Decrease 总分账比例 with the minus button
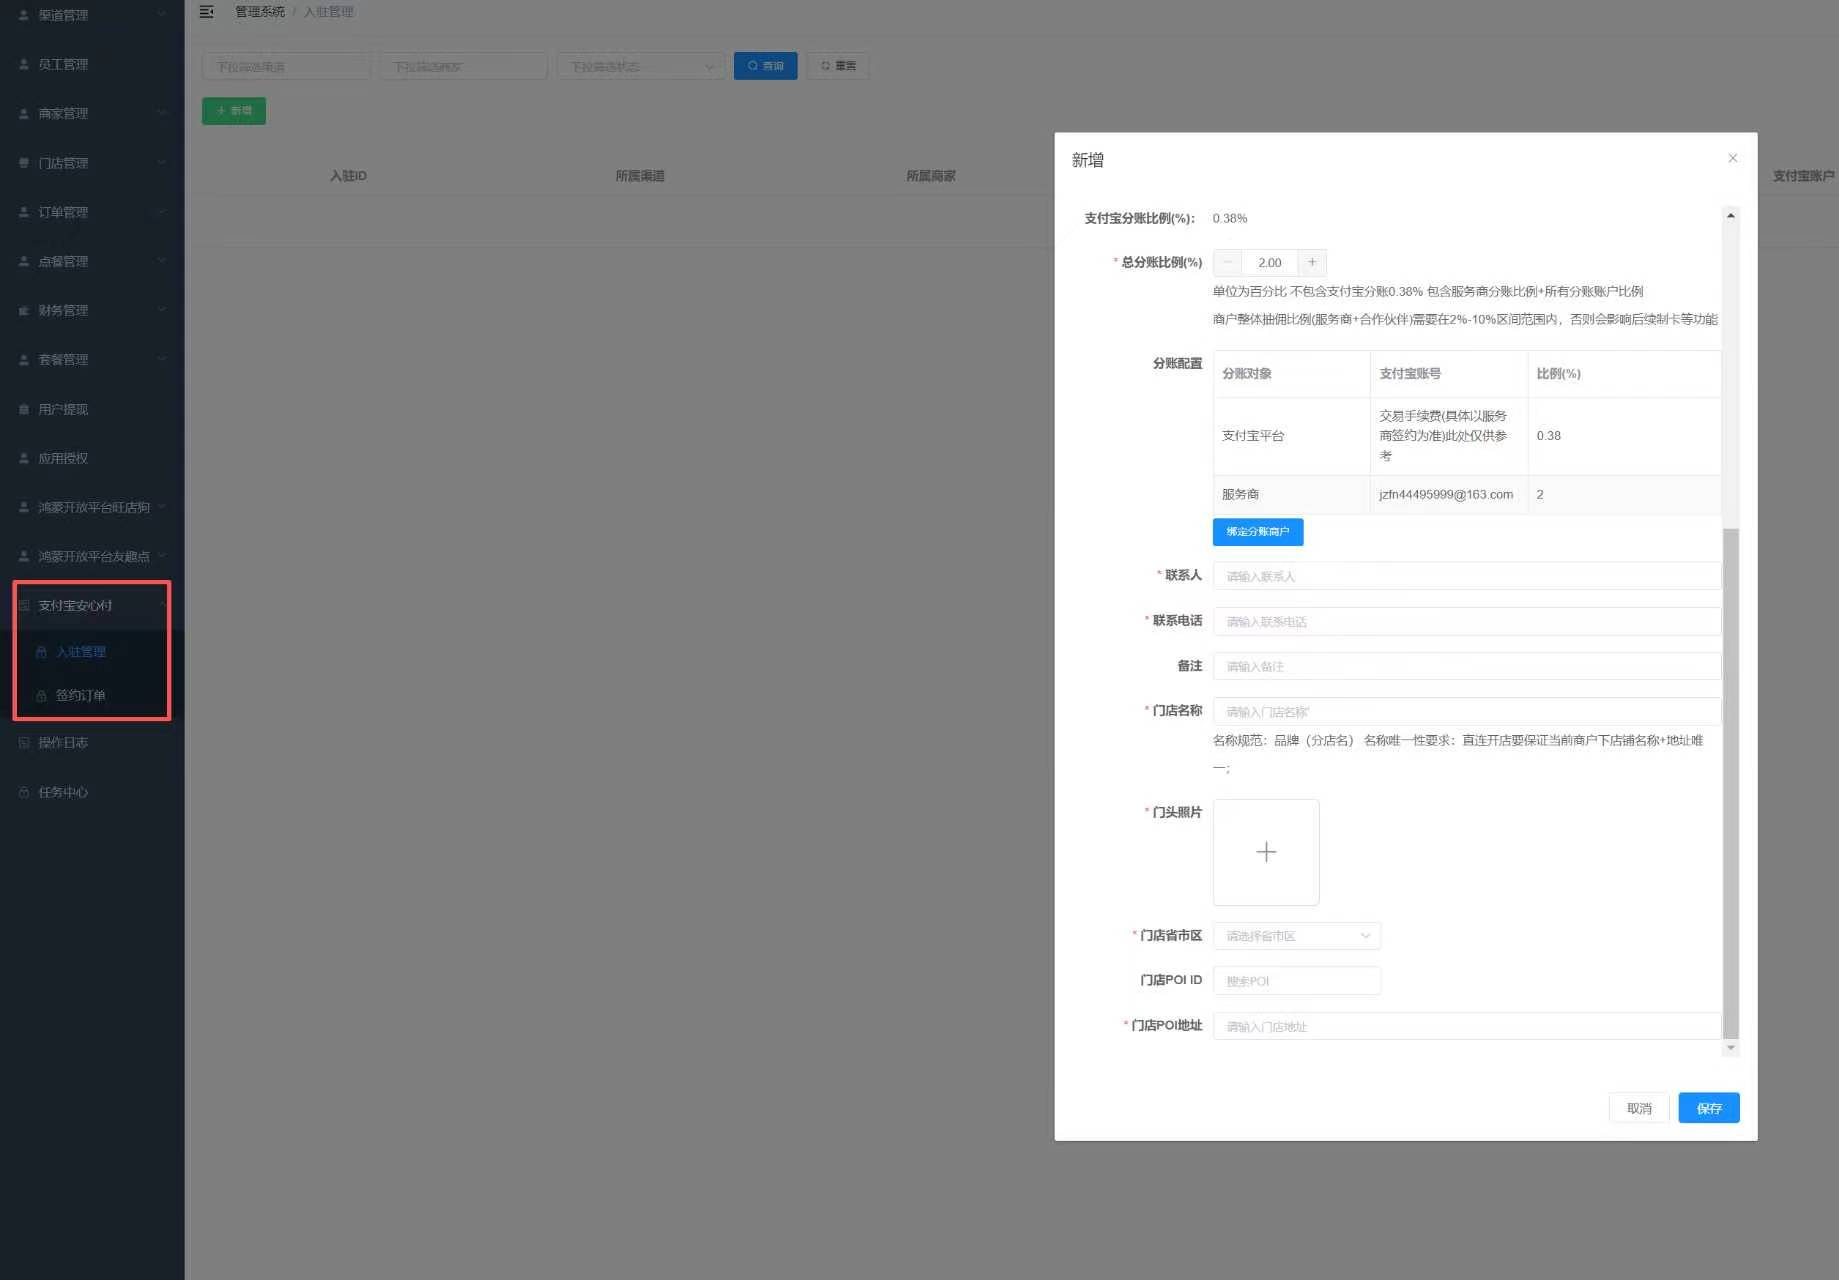This screenshot has width=1839, height=1280. [x=1227, y=262]
